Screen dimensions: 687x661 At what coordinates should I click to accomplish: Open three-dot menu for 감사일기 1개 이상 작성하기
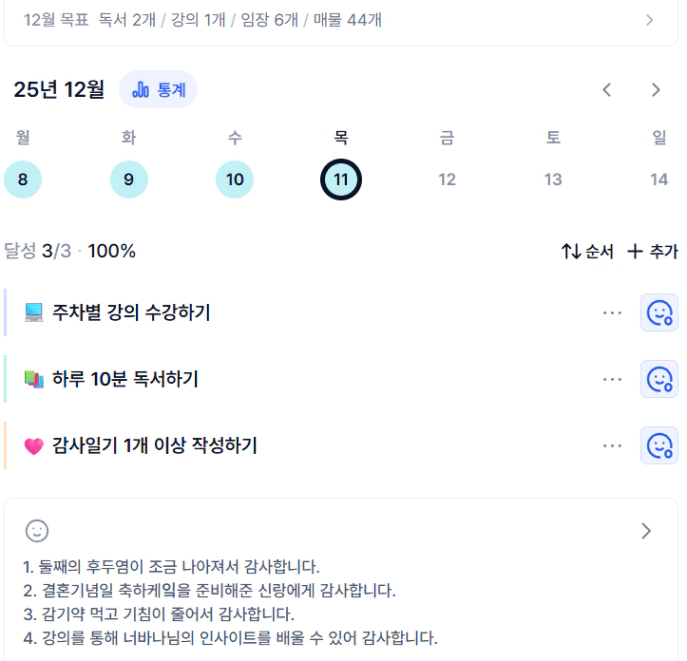(x=612, y=445)
